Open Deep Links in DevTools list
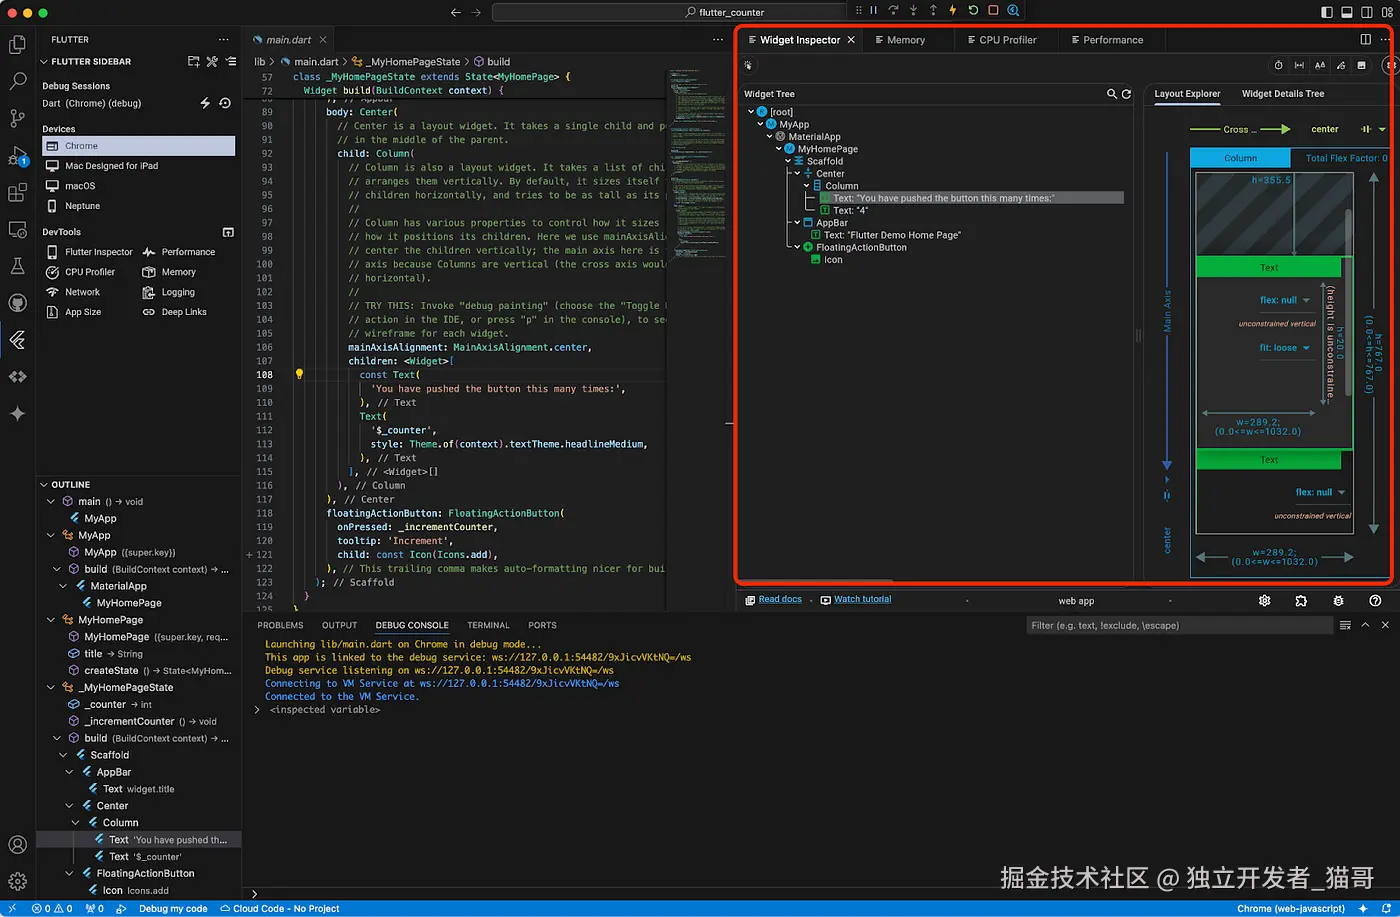This screenshot has height=917, width=1400. click(175, 312)
